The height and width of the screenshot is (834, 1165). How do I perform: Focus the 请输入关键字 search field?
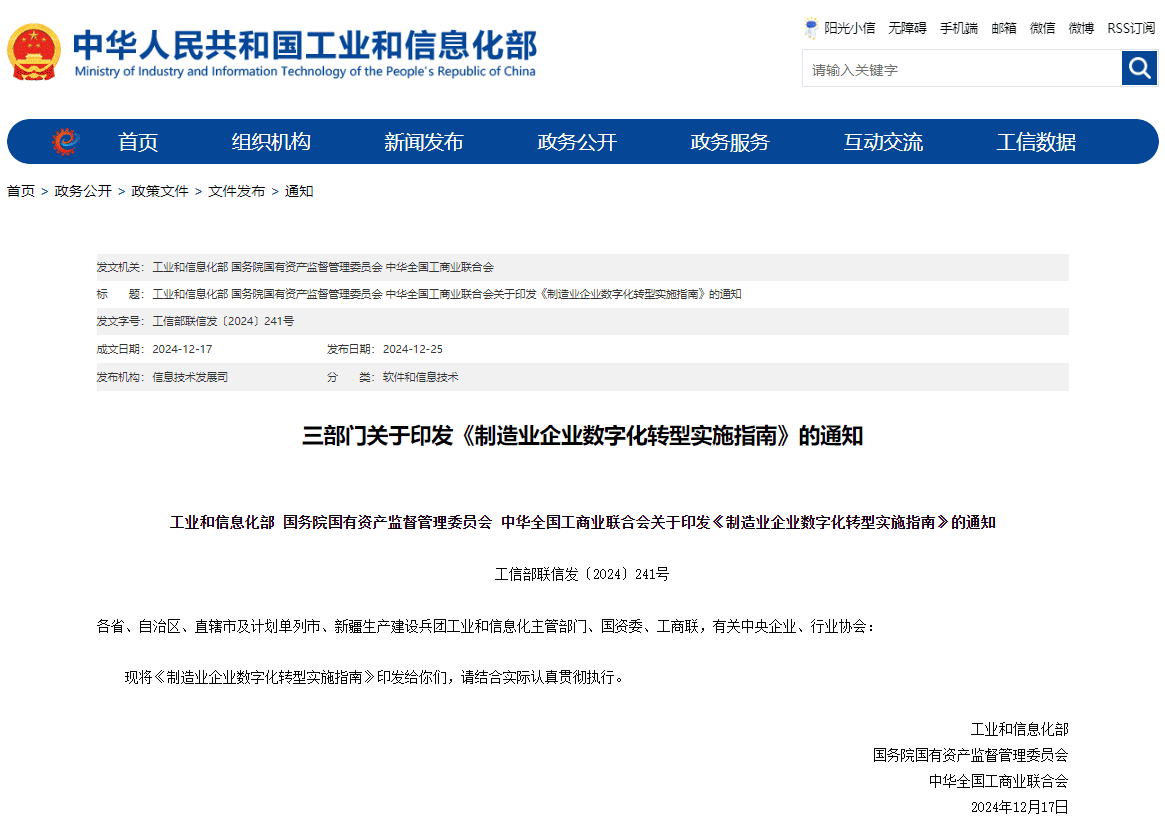(x=962, y=69)
